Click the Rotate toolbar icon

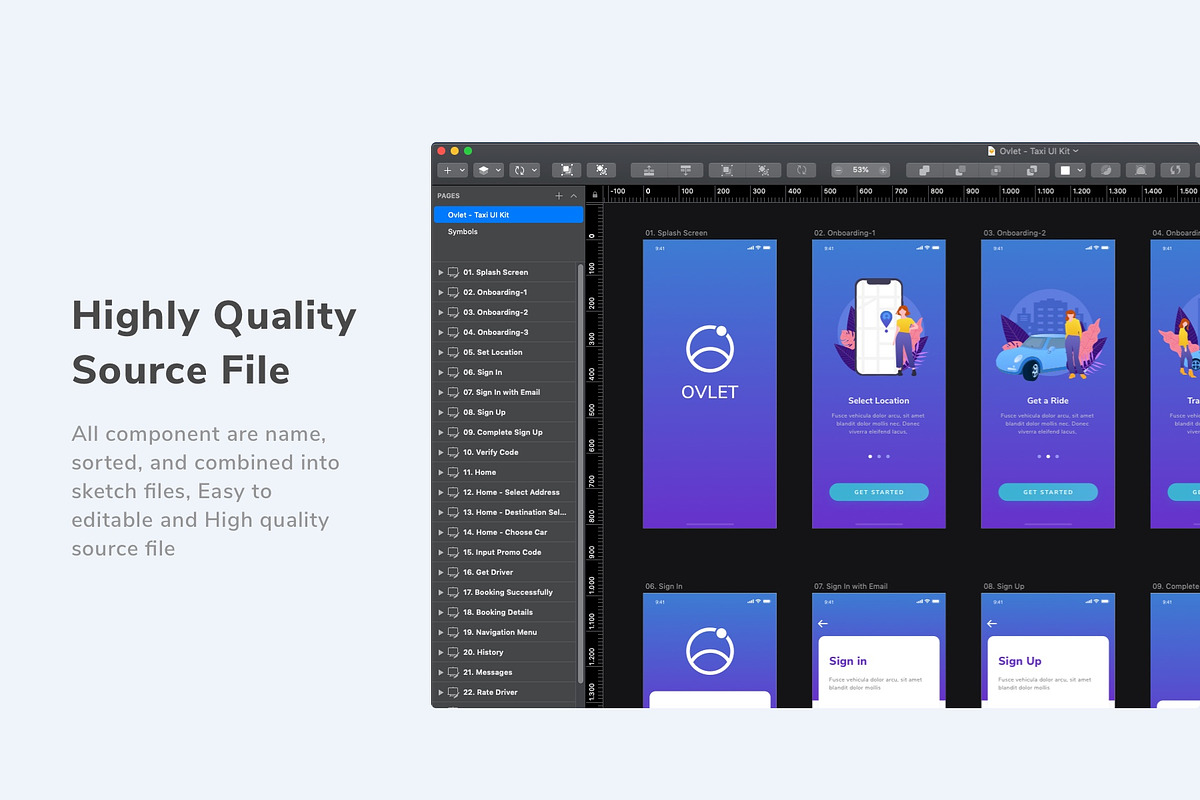click(801, 170)
